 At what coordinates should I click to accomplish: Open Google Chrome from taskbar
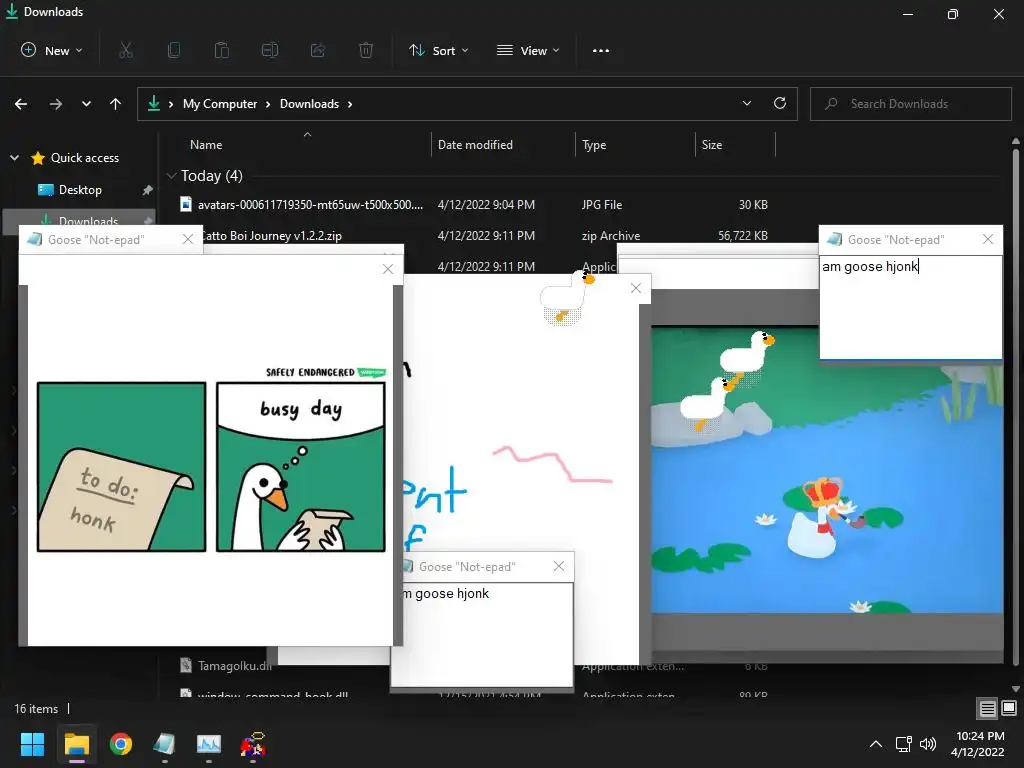click(x=121, y=744)
